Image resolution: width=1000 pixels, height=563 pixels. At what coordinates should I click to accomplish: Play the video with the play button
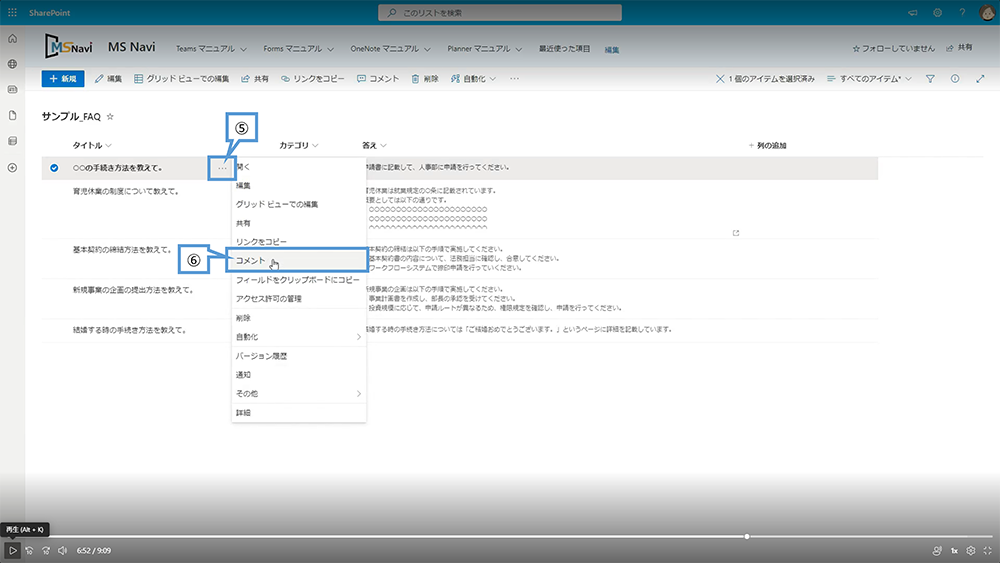point(12,550)
